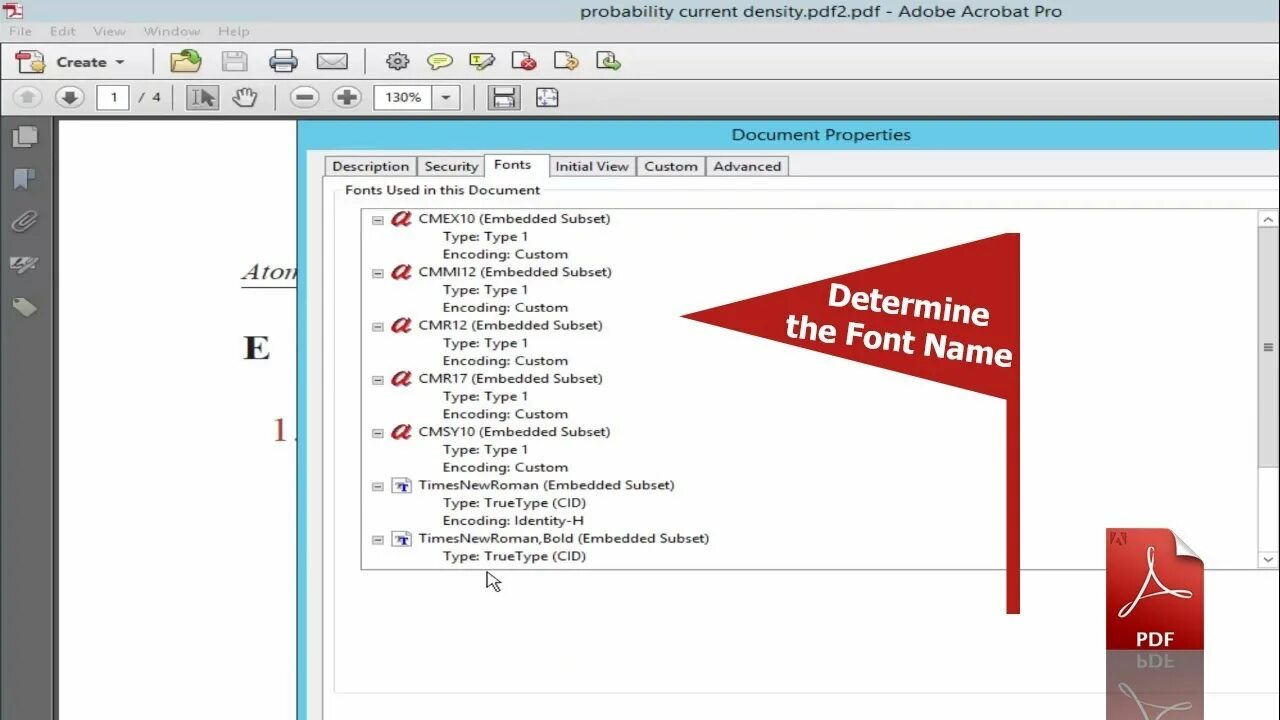Select TimesNewRoman (Embedded Subset) row
Image resolution: width=1280 pixels, height=720 pixels.
(x=546, y=485)
